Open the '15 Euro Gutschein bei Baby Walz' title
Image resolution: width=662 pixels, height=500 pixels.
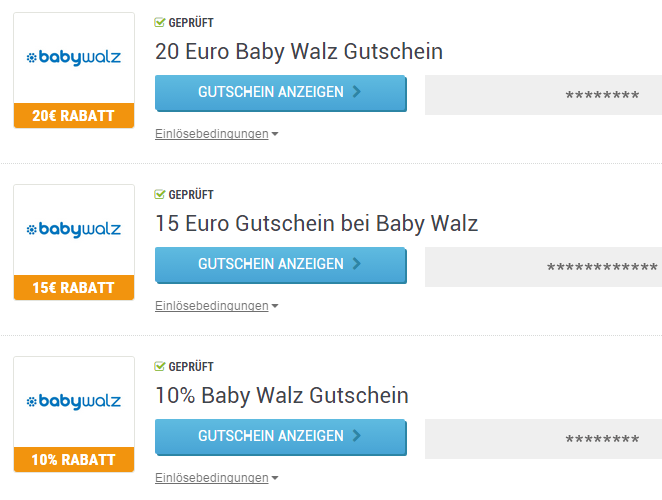click(317, 223)
